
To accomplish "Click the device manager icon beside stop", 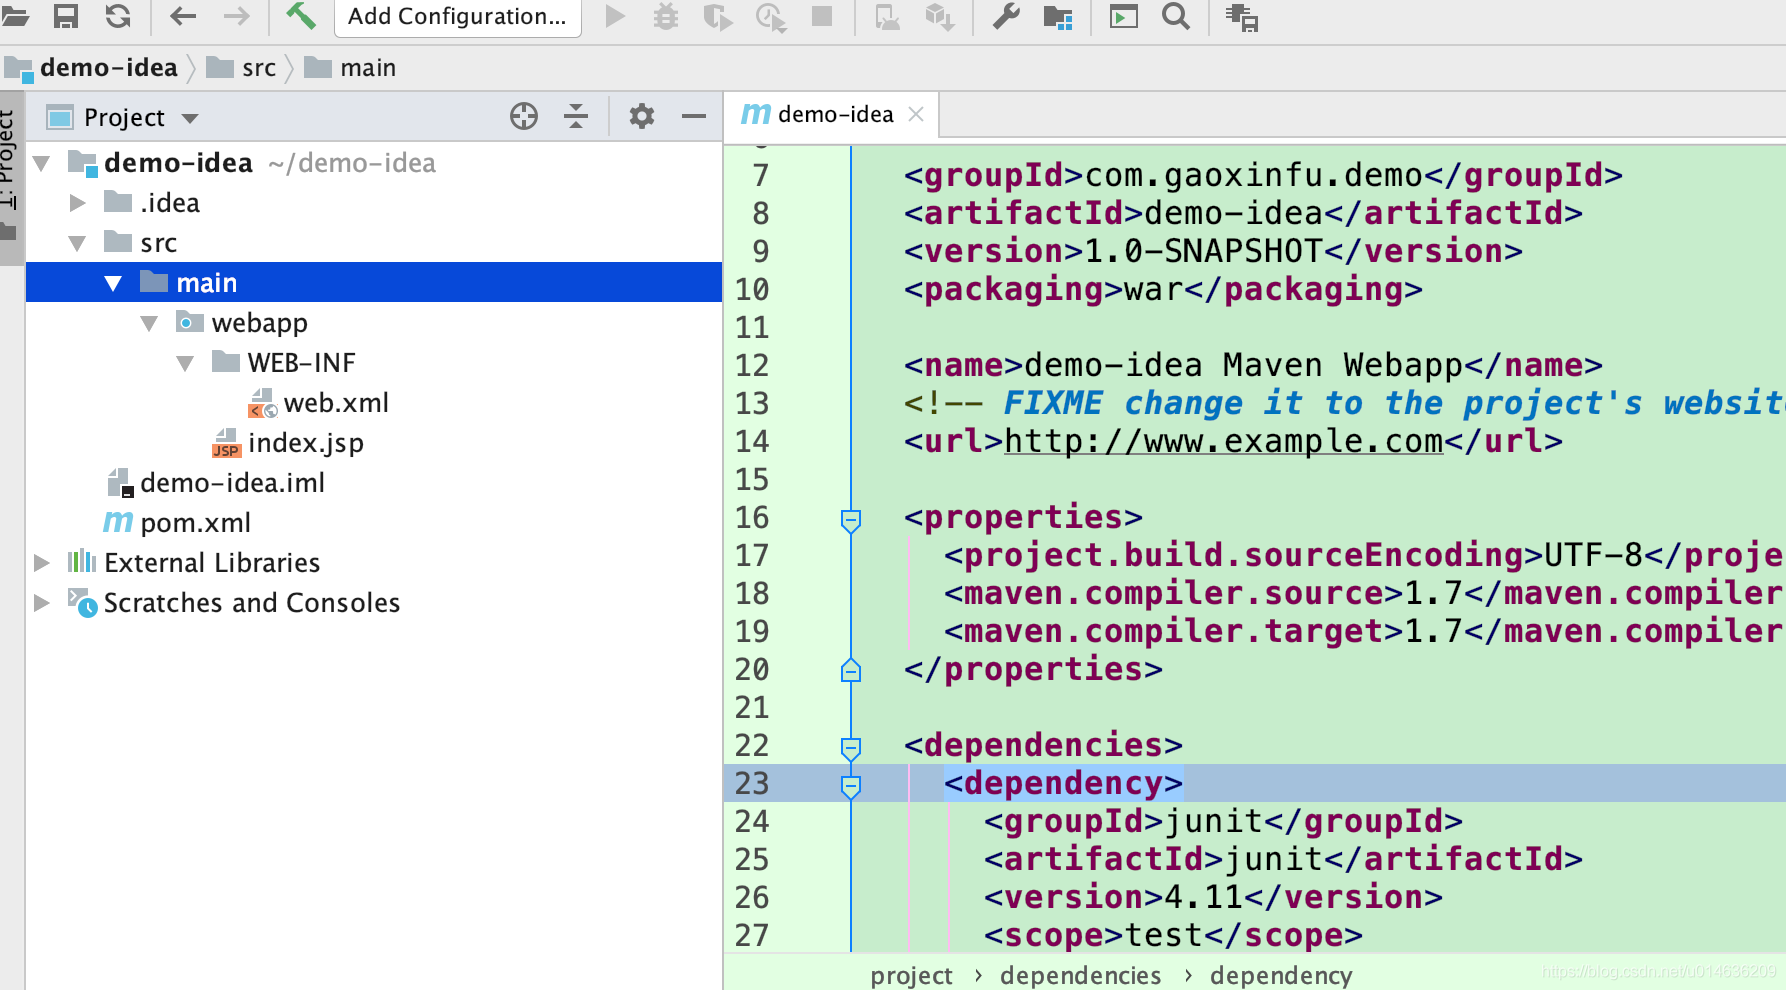I will 887,17.
